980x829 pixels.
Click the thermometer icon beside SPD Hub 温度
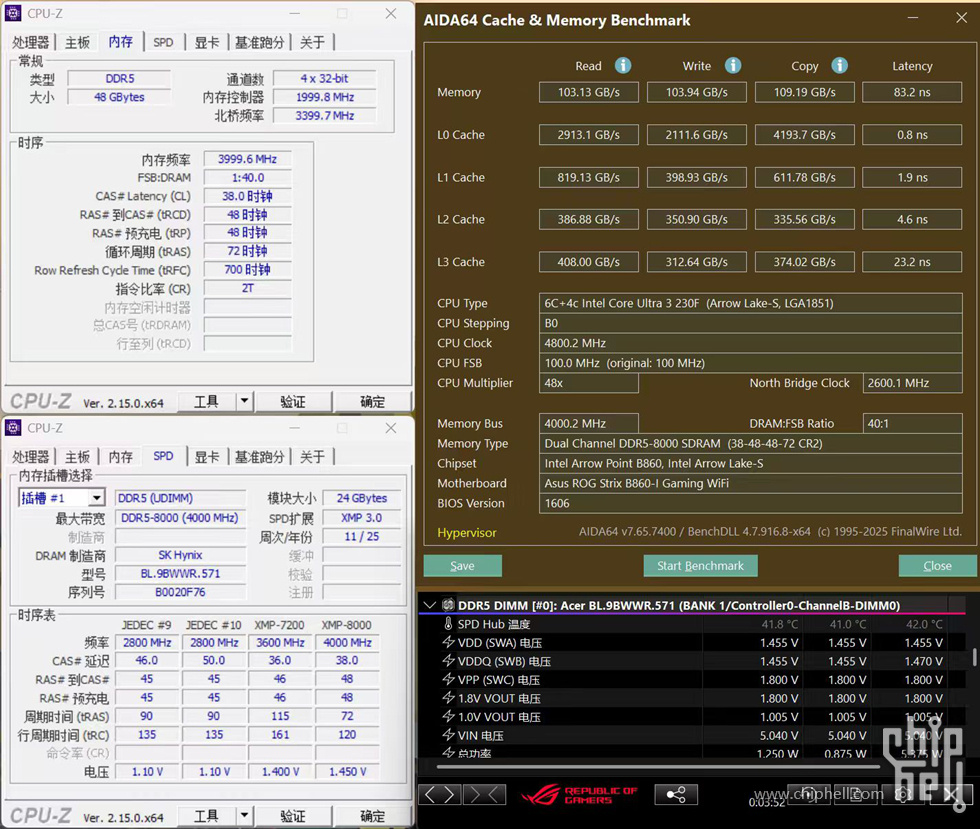point(448,624)
